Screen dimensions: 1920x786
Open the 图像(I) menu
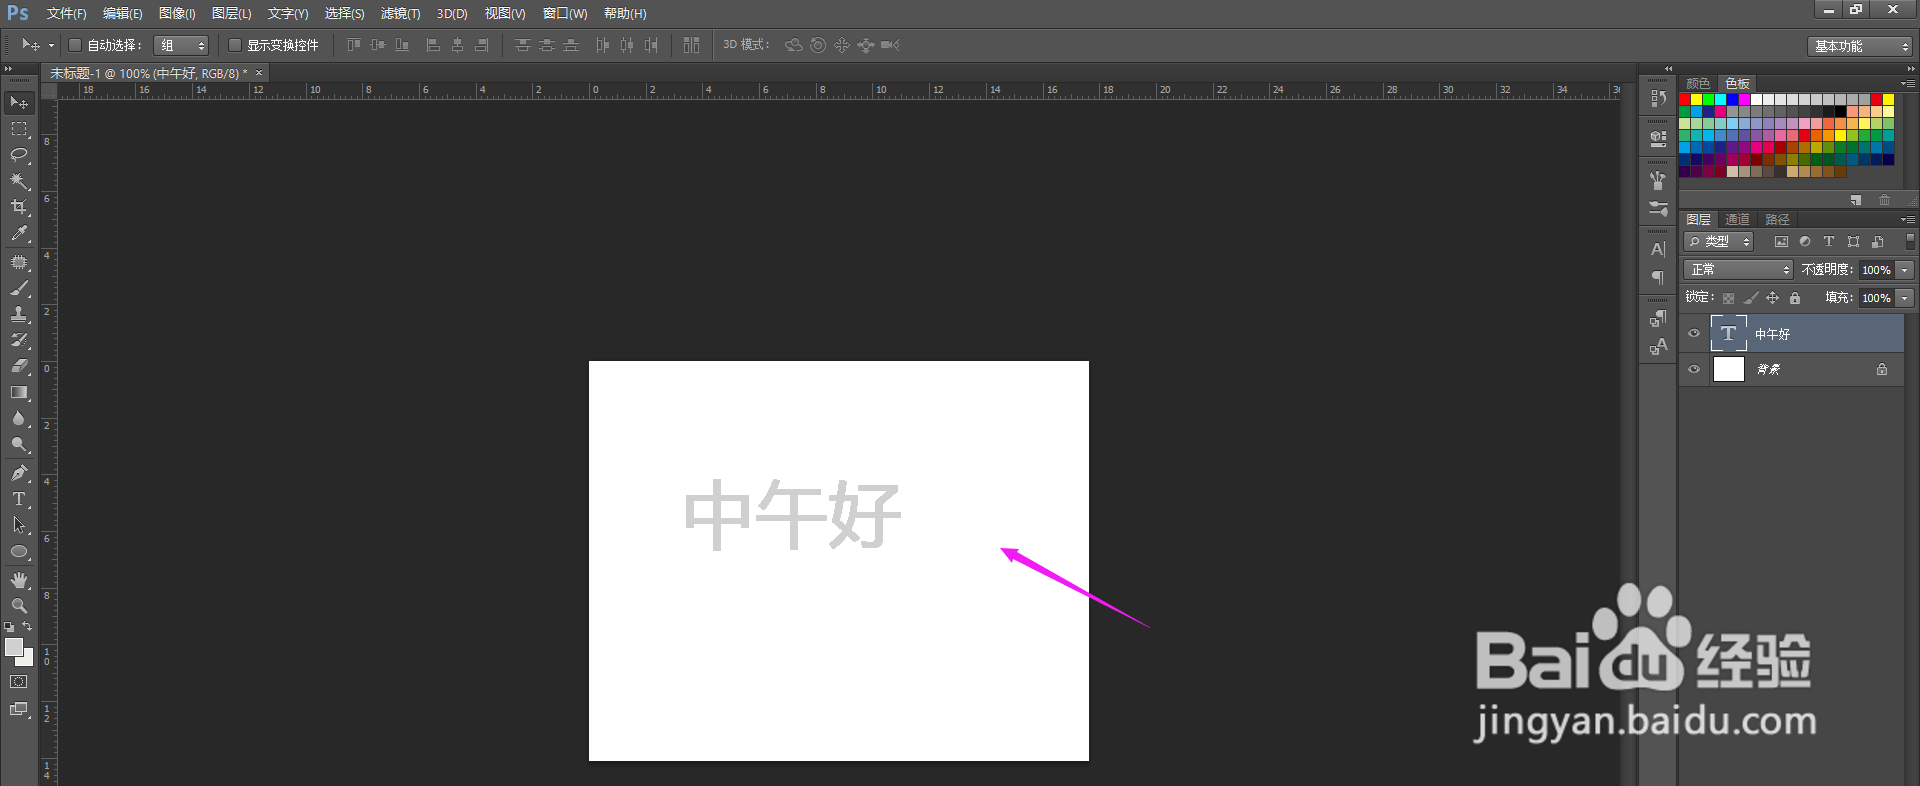[x=177, y=13]
